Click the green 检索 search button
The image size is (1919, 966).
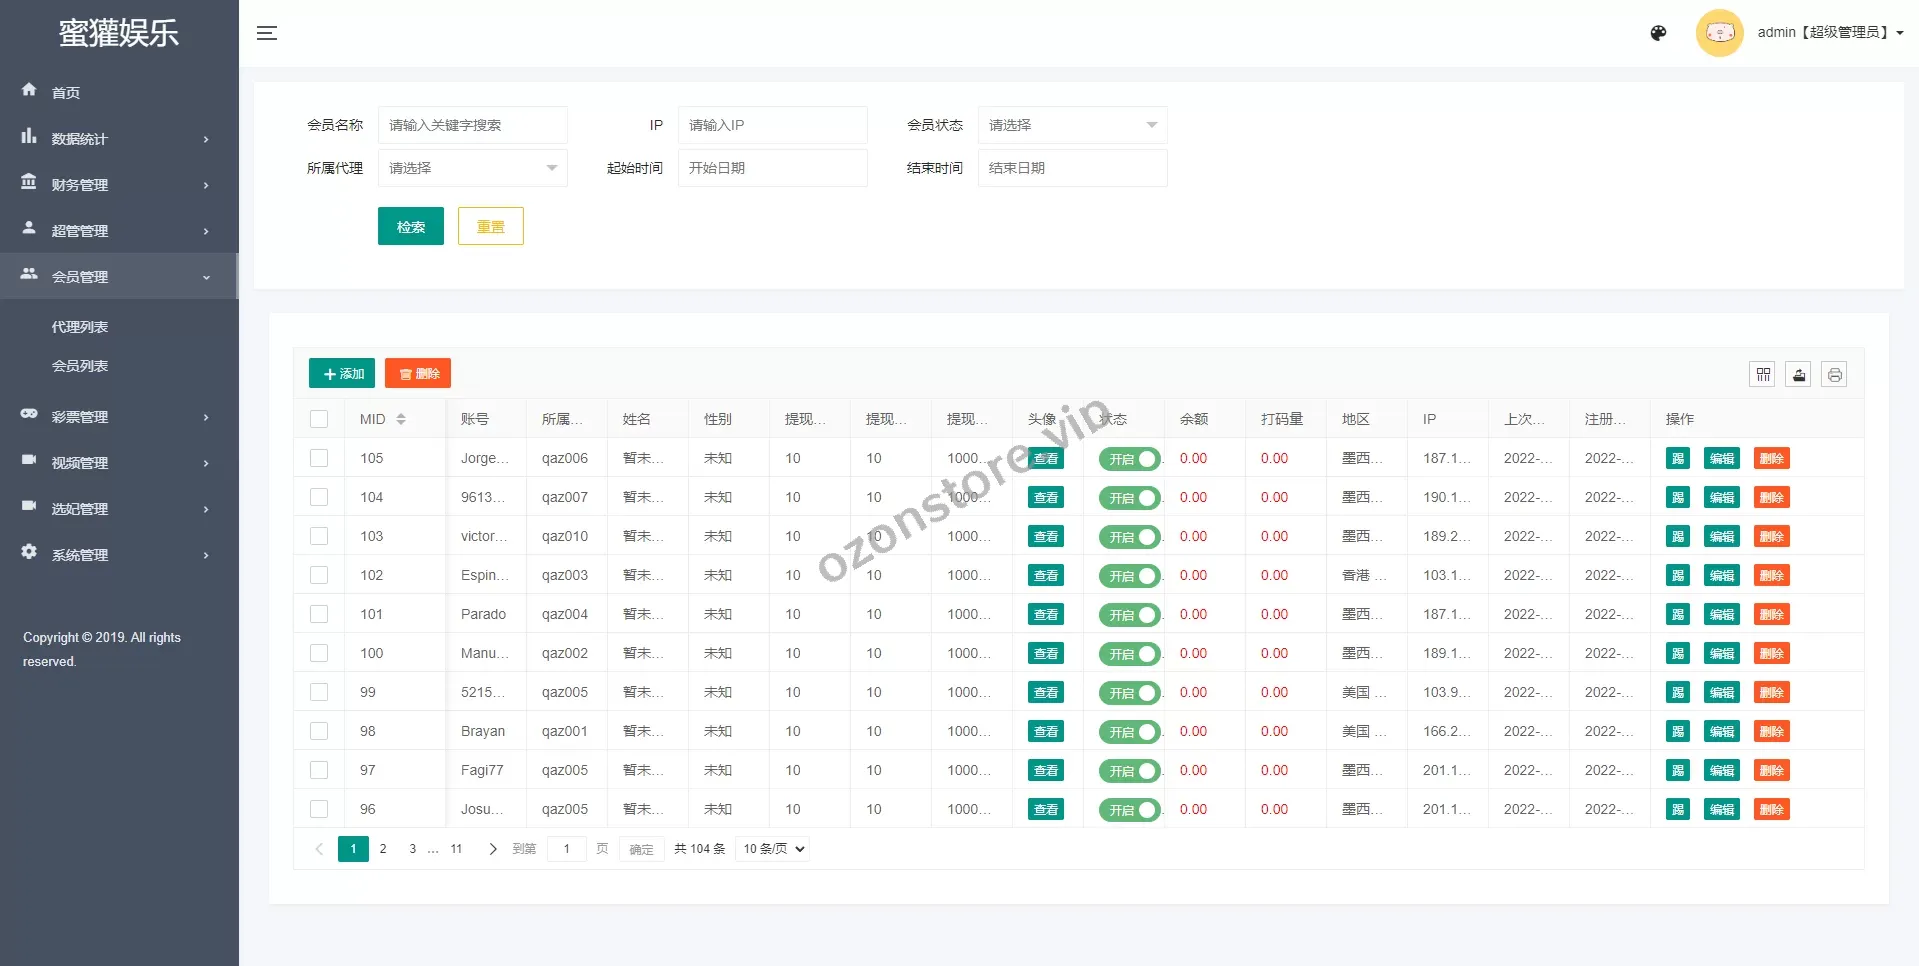point(410,227)
